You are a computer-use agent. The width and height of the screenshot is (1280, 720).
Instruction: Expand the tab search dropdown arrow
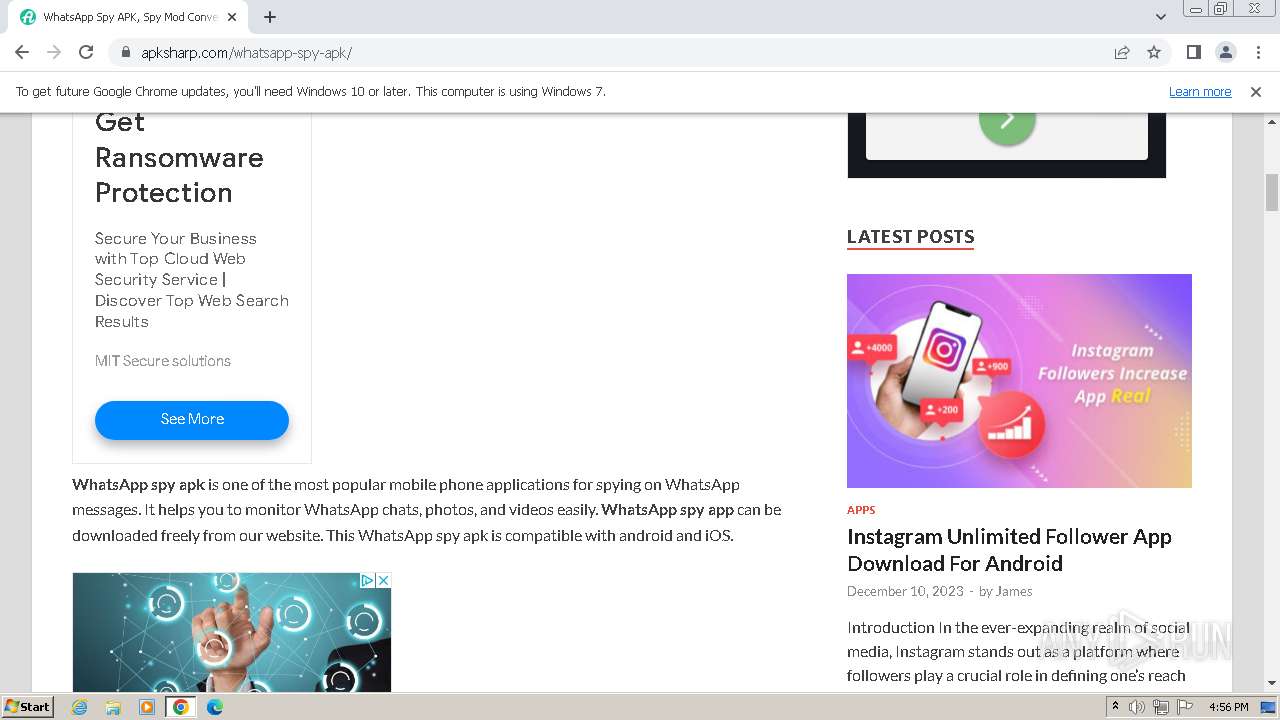point(1160,17)
